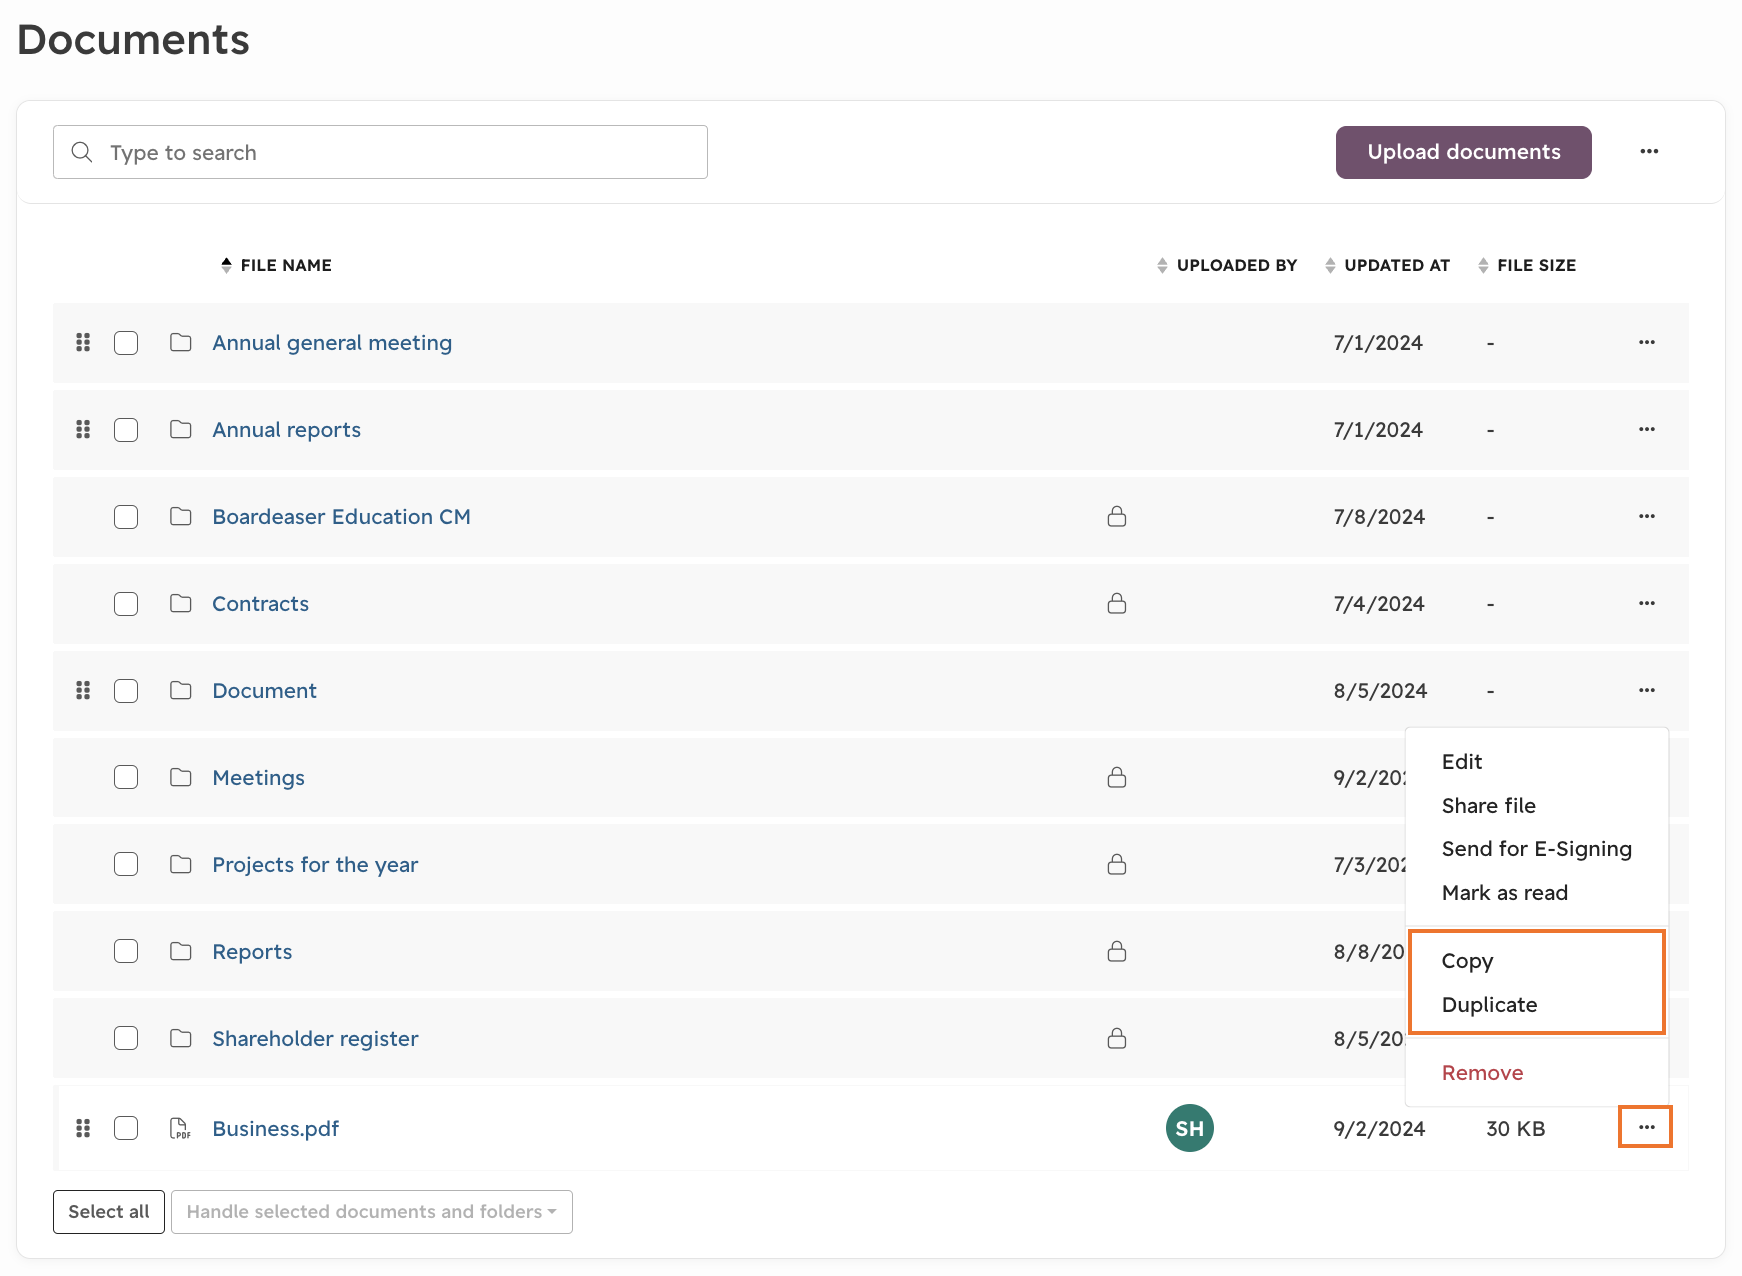Open more options for Boardeaser Education CM
The width and height of the screenshot is (1742, 1276).
[x=1647, y=517]
